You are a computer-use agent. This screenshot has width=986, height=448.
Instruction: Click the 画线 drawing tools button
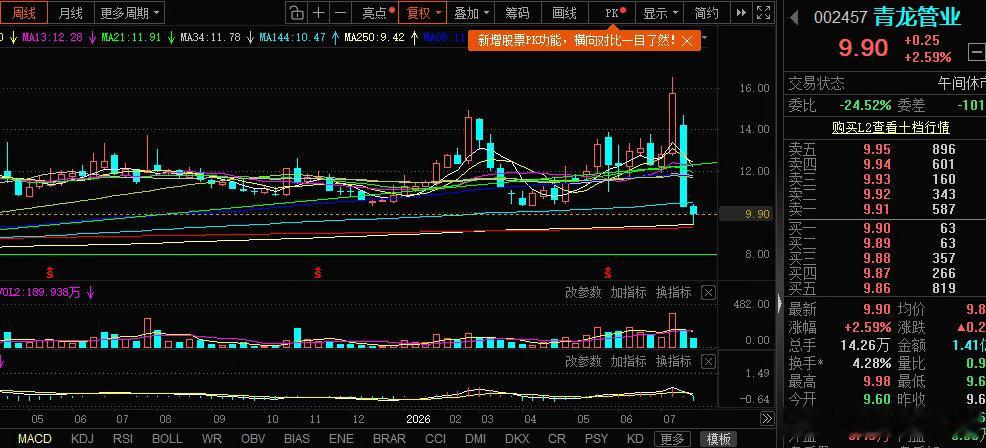[564, 13]
